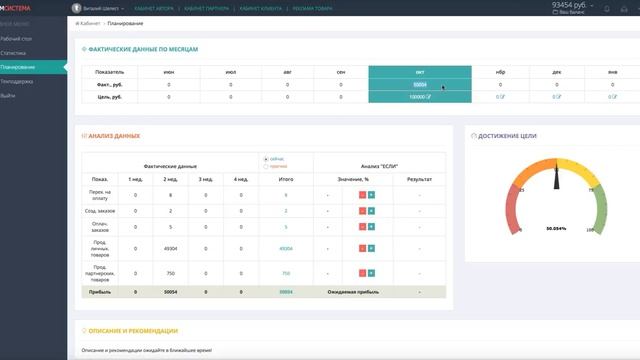Viewport: 640px width, 360px height.
Task: Click minus button in Оплач. заказов row
Action: tap(362, 227)
